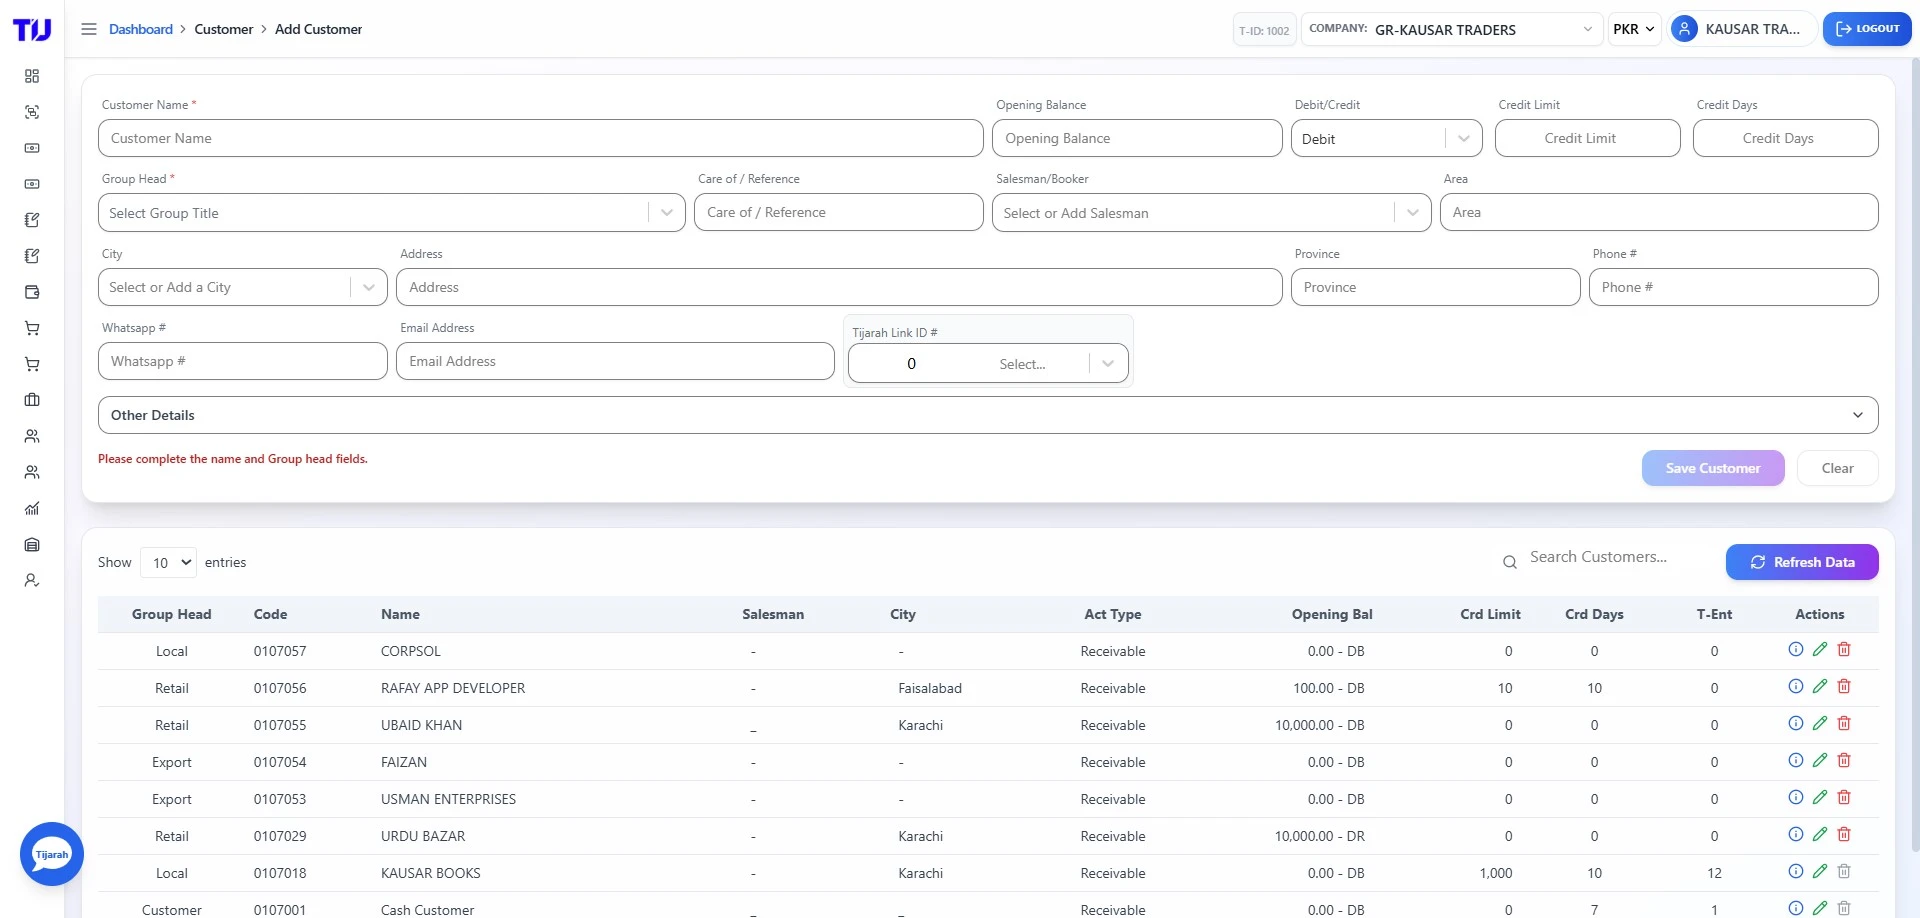Click the delete trash icon for FAIZAN
The width and height of the screenshot is (1920, 918).
click(x=1844, y=760)
